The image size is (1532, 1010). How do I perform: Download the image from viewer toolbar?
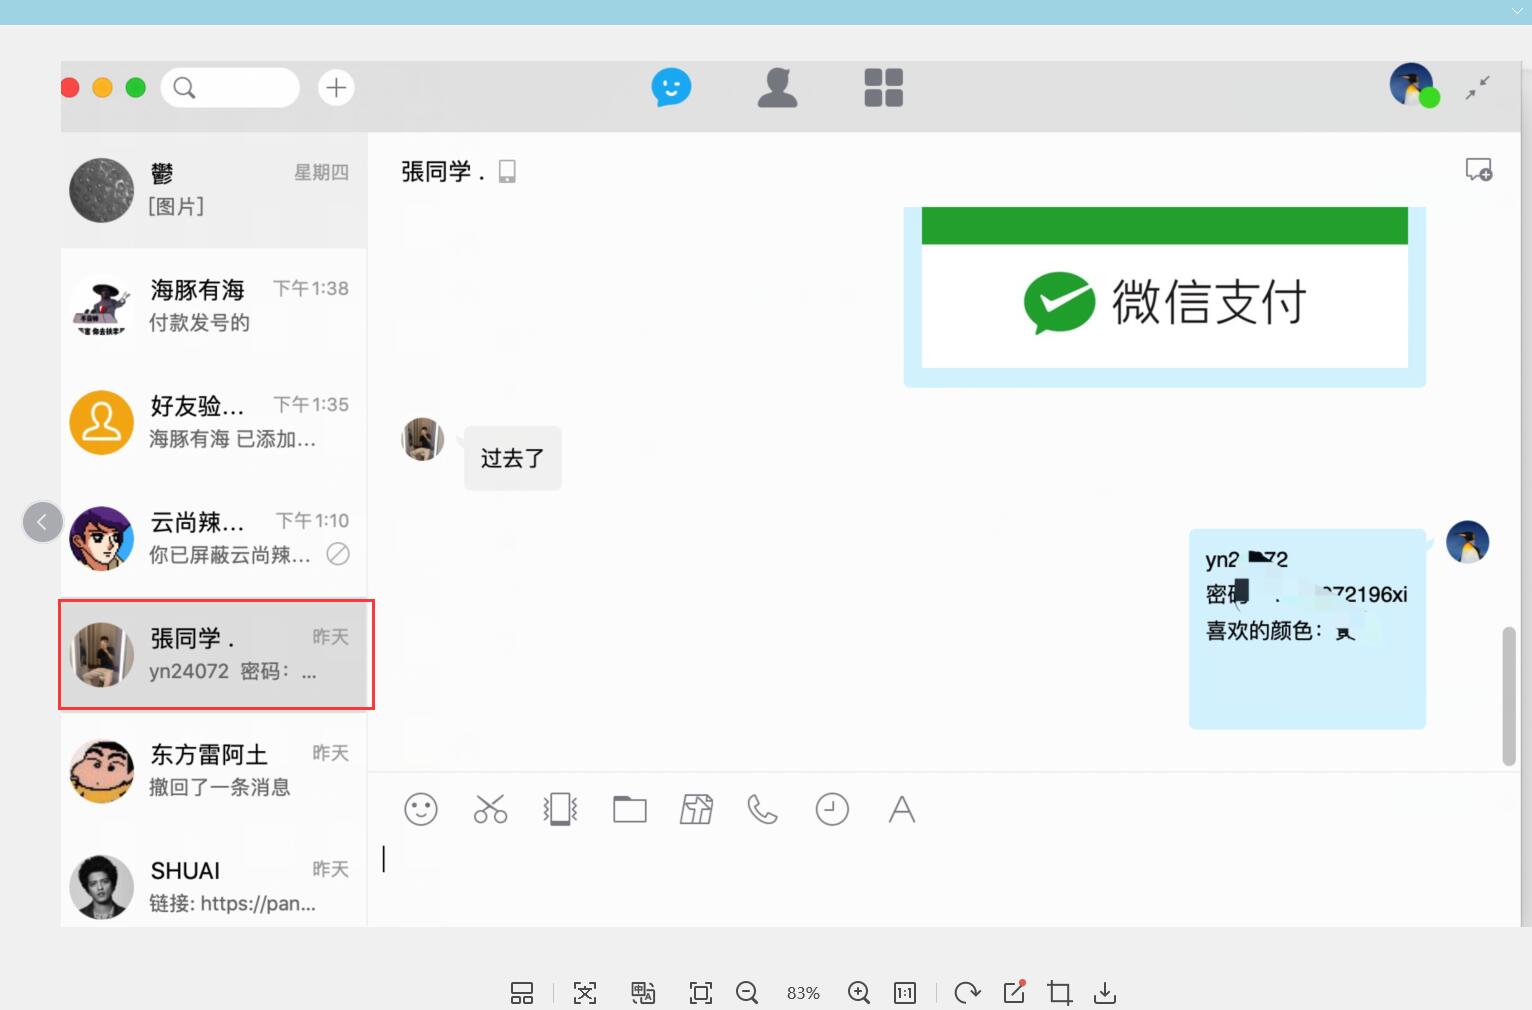coord(1105,992)
